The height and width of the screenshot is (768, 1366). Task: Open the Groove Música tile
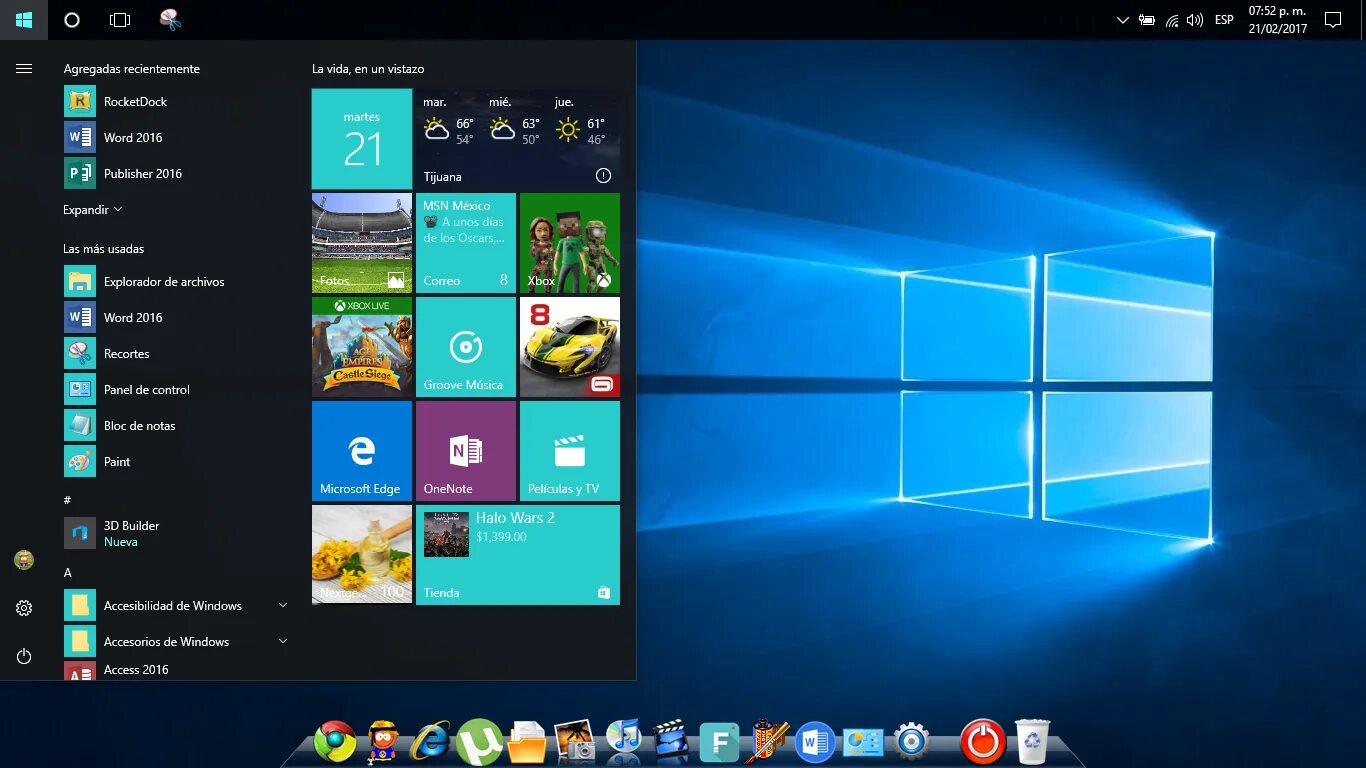pyautogui.click(x=466, y=347)
